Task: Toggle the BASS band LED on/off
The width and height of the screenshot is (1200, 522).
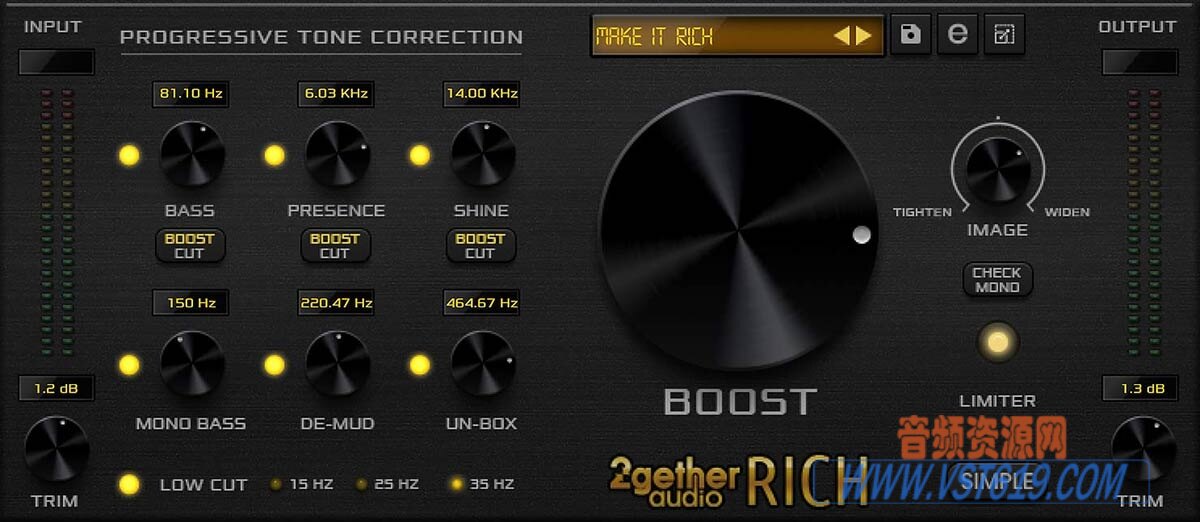Action: pos(129,156)
